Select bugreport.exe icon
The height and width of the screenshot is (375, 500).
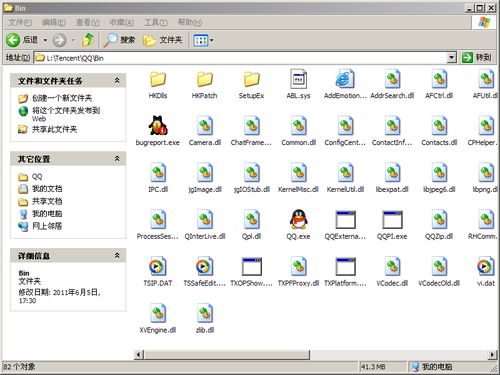[x=158, y=126]
